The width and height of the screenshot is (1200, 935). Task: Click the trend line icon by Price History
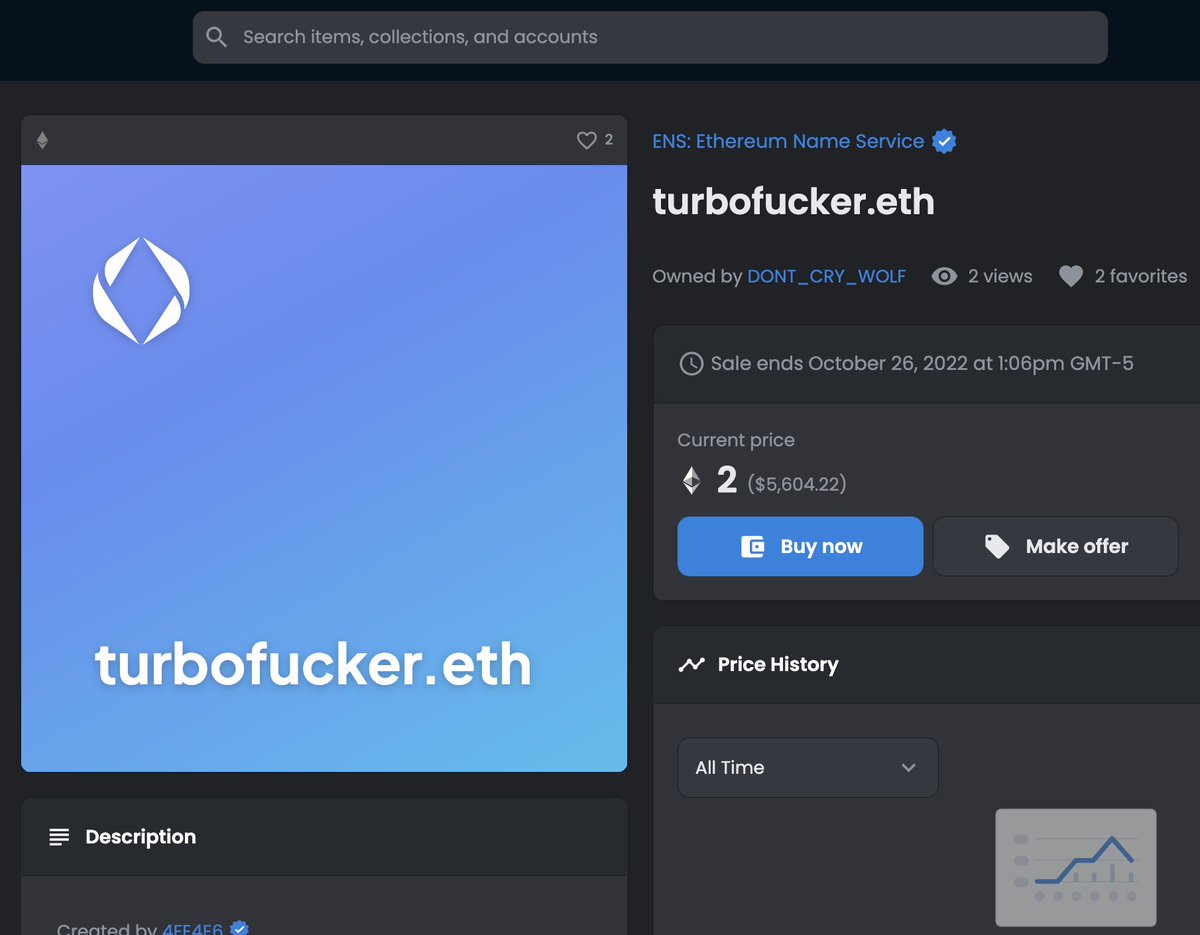tap(691, 664)
